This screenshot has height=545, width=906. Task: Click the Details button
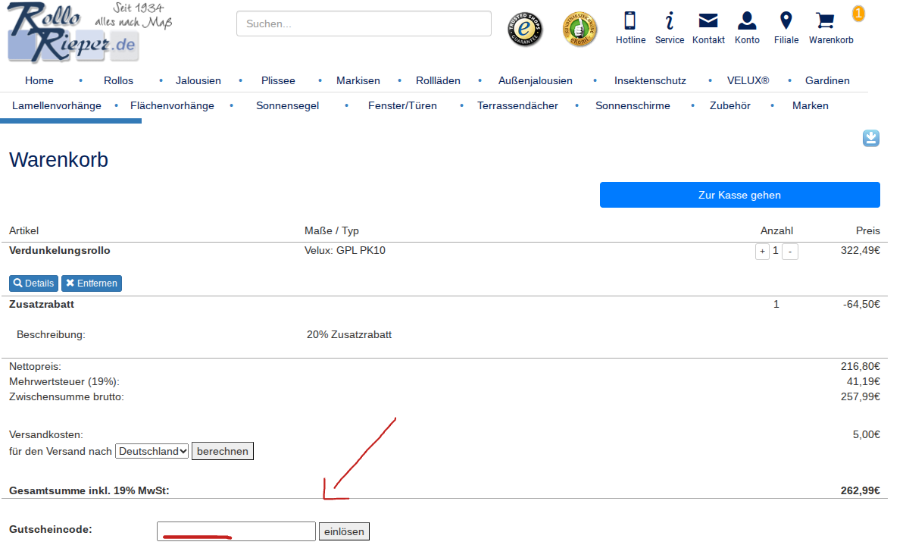[34, 283]
